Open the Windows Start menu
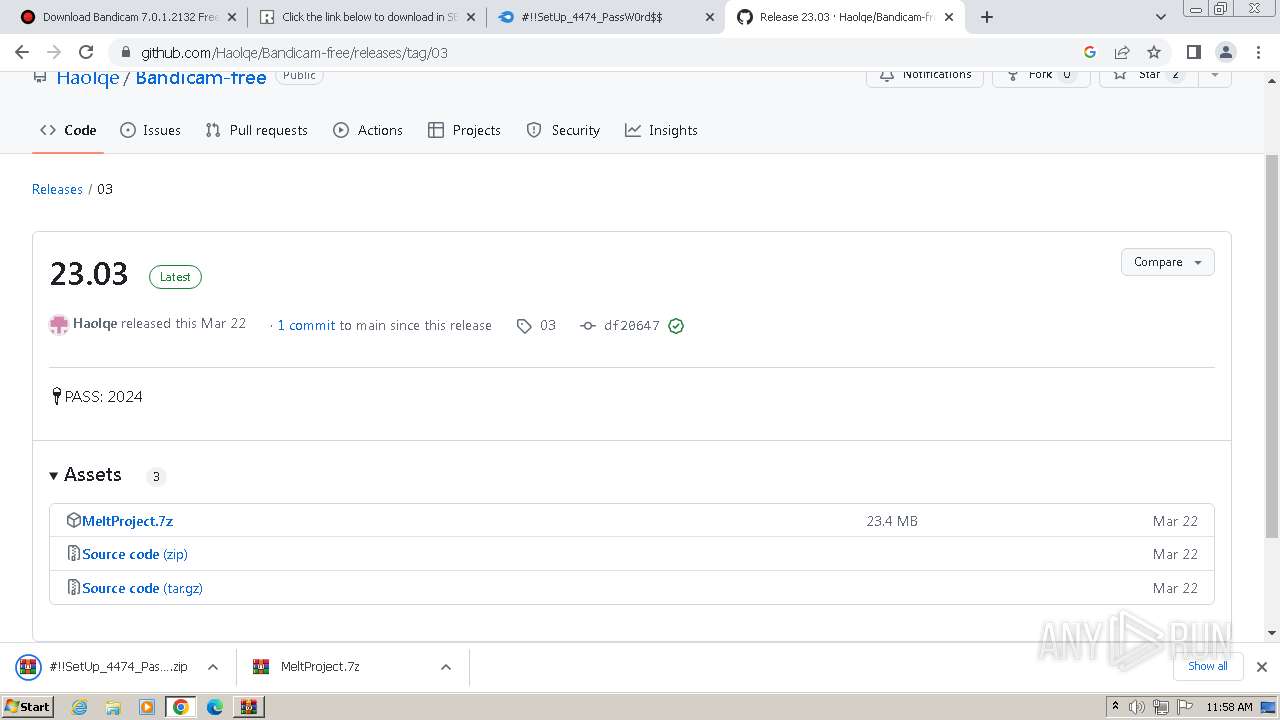1280x720 pixels. click(x=27, y=706)
